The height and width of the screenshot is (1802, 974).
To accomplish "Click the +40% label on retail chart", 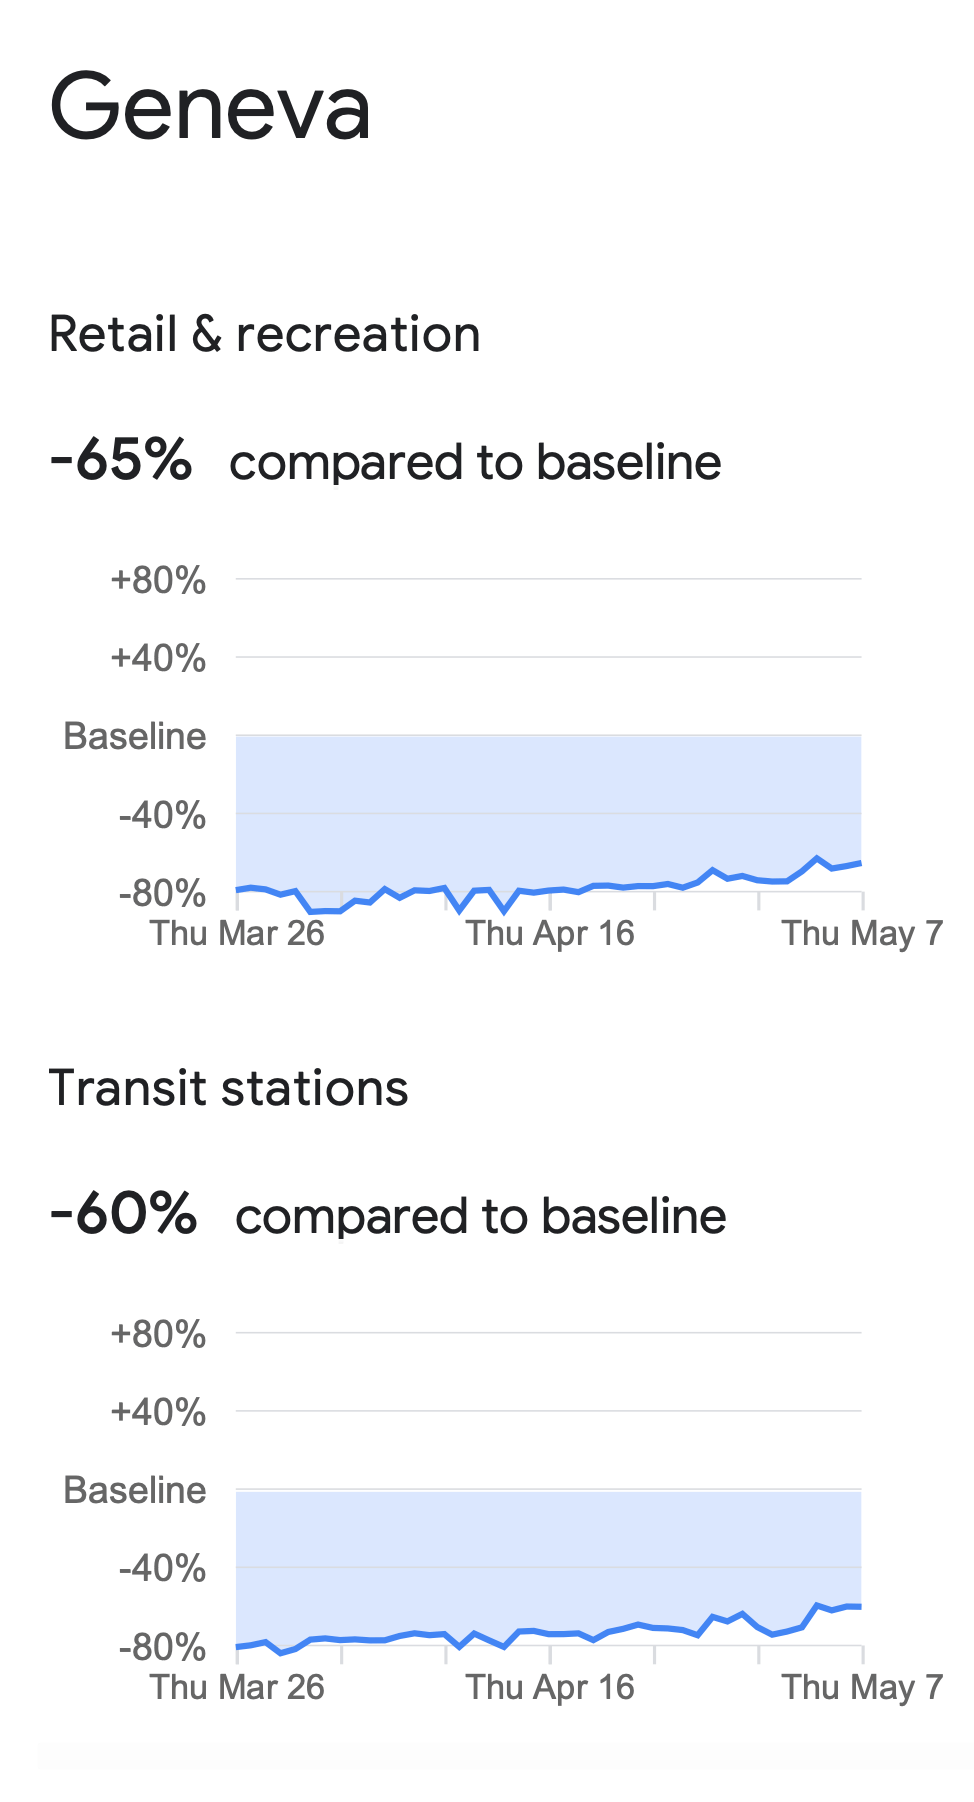I will [158, 658].
